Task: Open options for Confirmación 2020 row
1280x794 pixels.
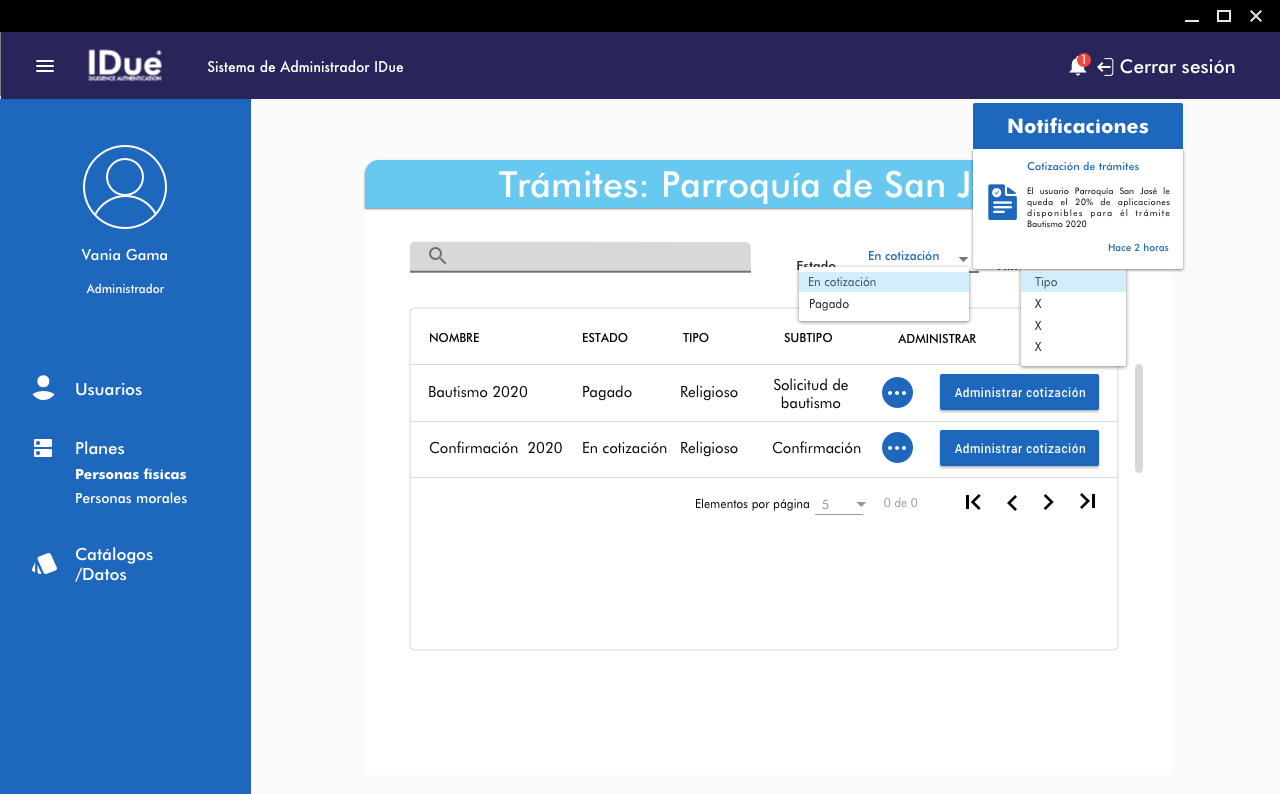Action: pyautogui.click(x=897, y=448)
